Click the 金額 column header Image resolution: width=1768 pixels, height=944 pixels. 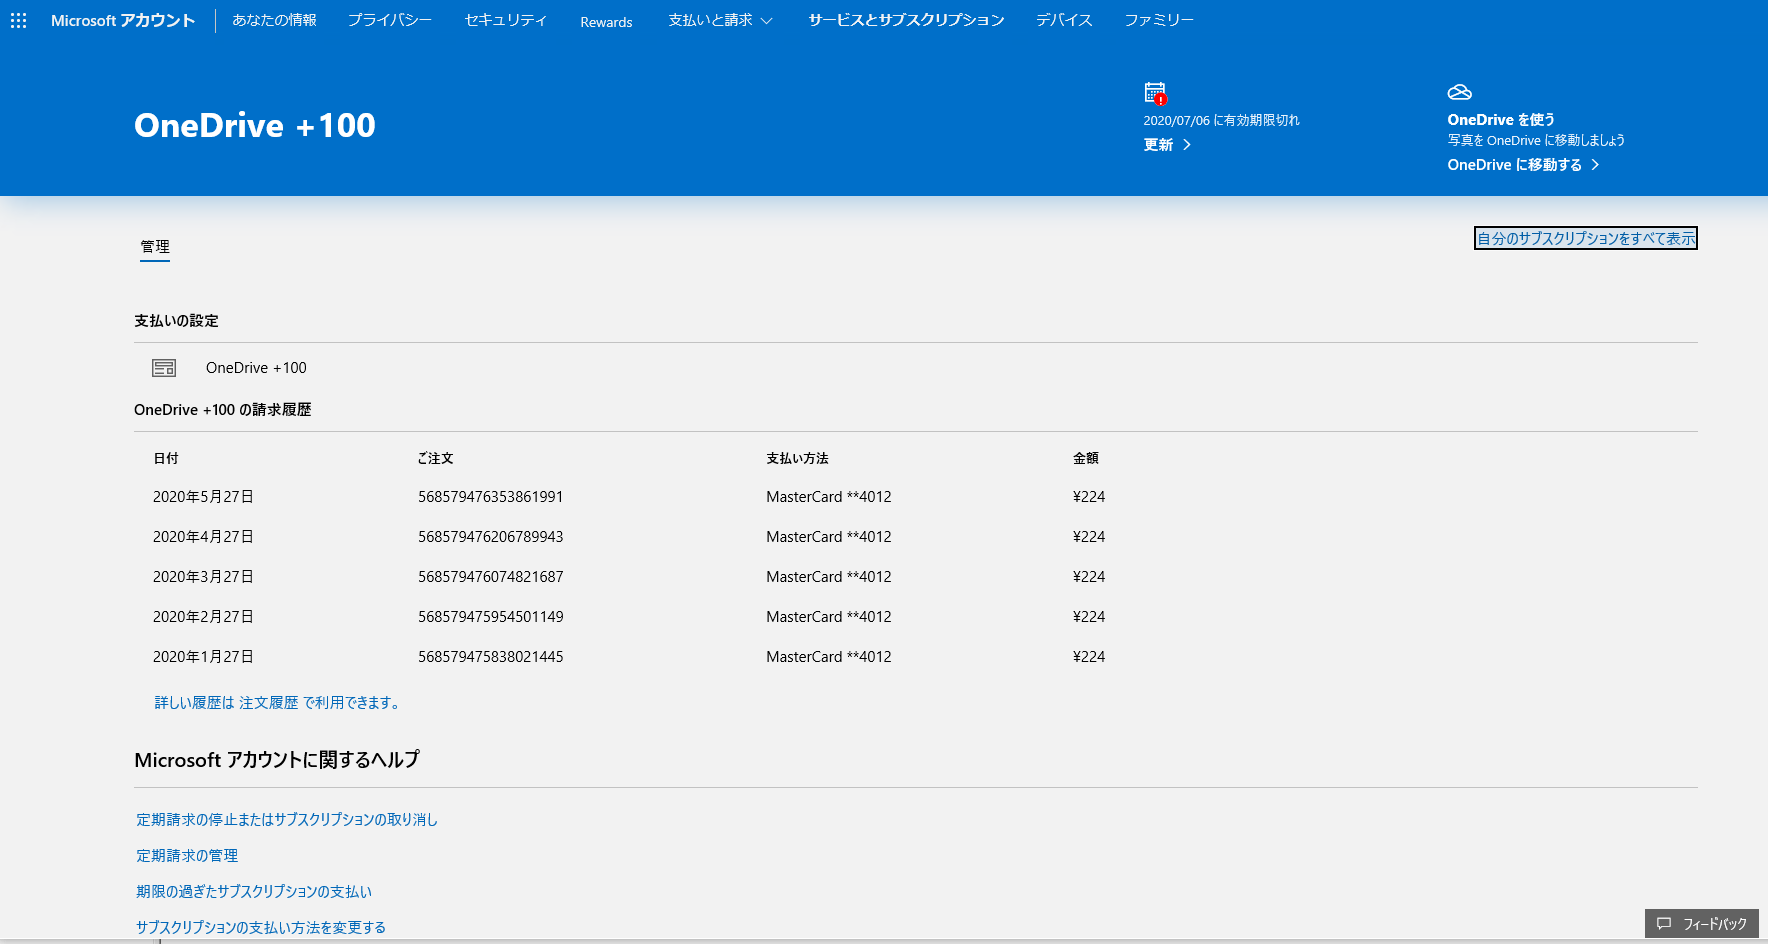(1086, 458)
